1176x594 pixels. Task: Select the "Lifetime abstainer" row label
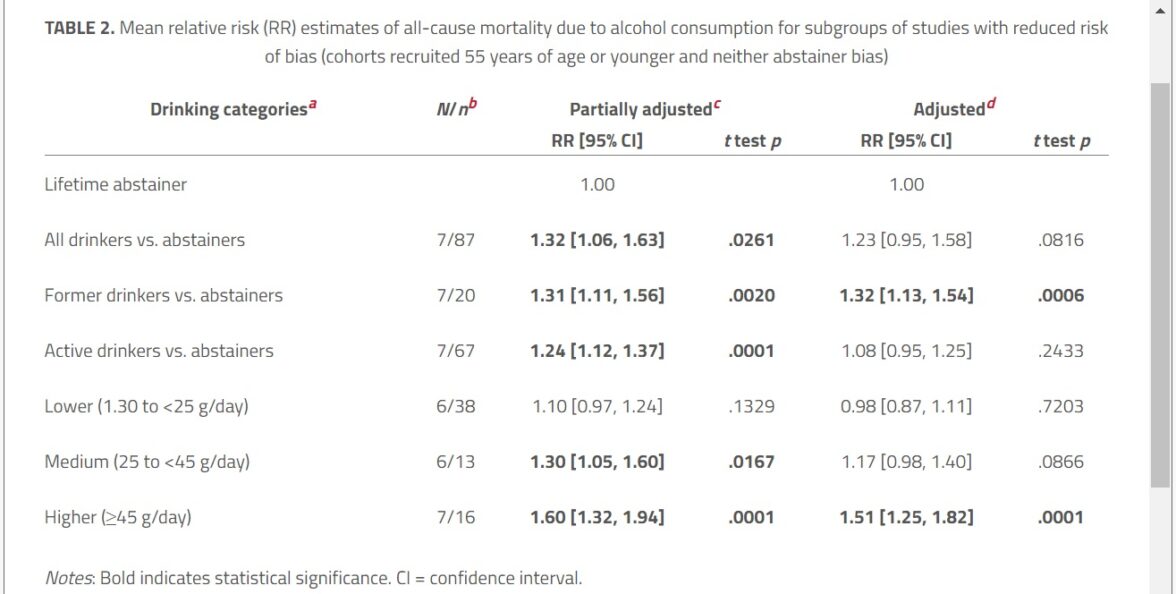point(115,184)
